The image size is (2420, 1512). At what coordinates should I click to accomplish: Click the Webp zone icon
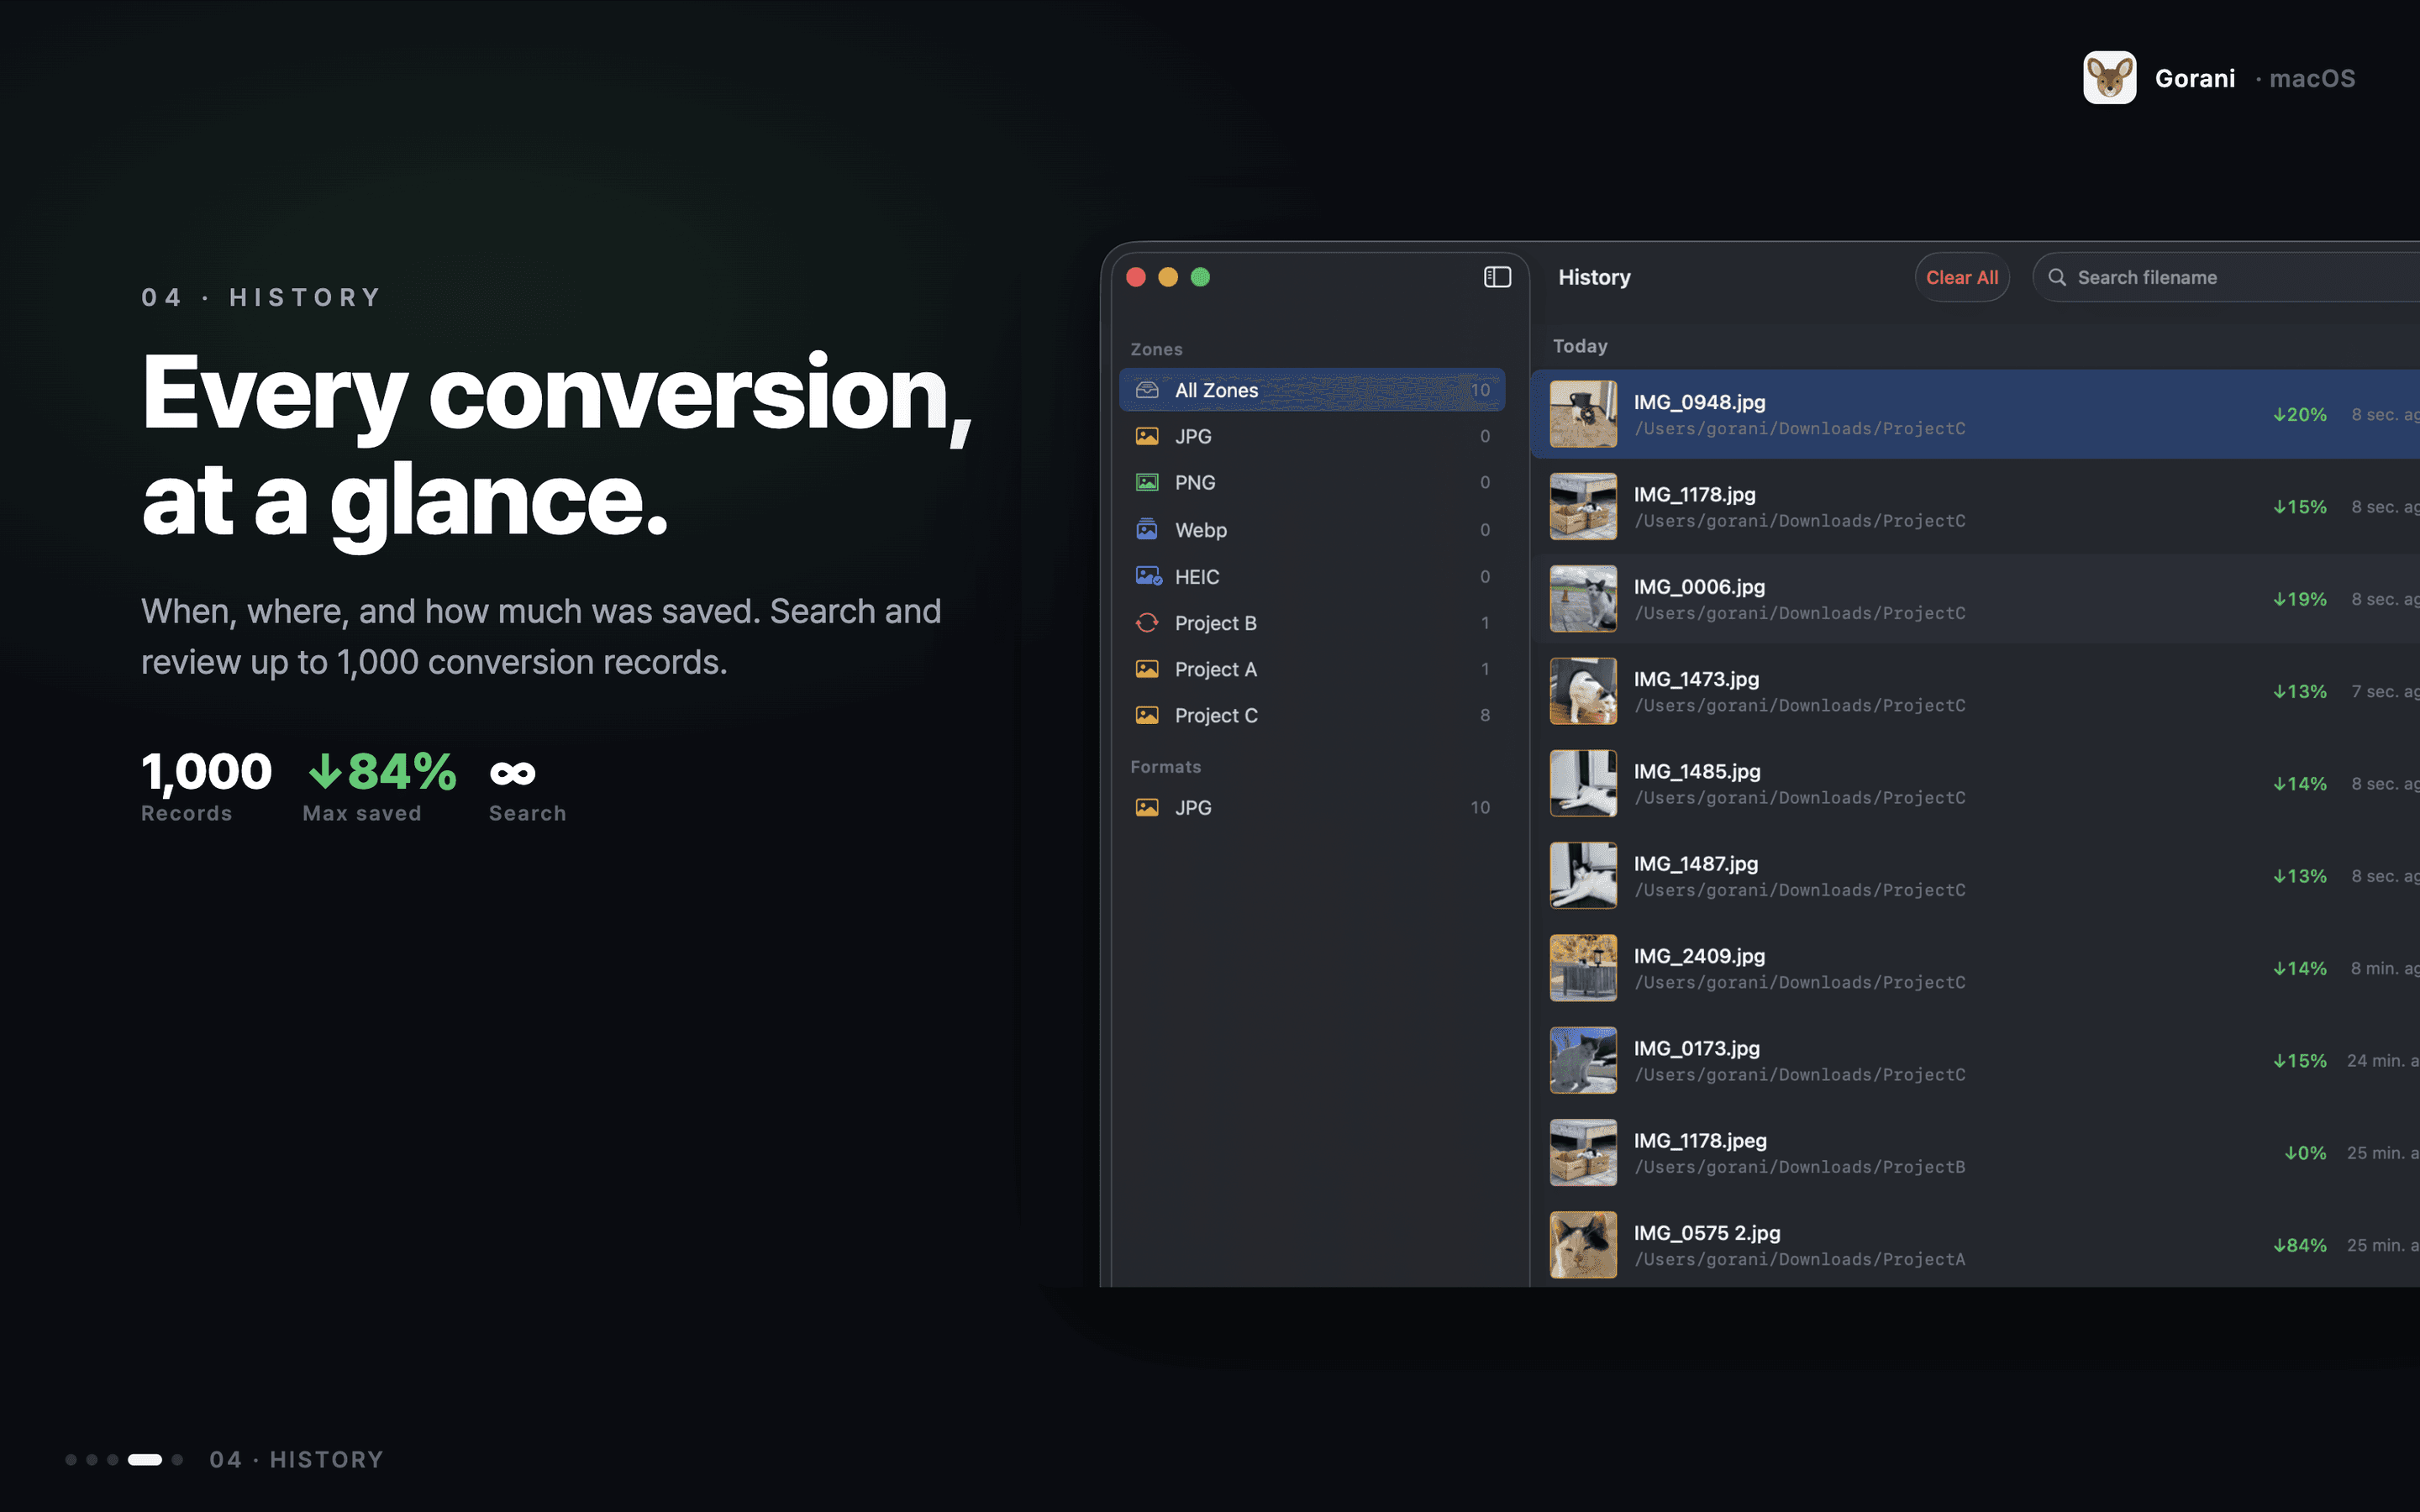[x=1147, y=529]
